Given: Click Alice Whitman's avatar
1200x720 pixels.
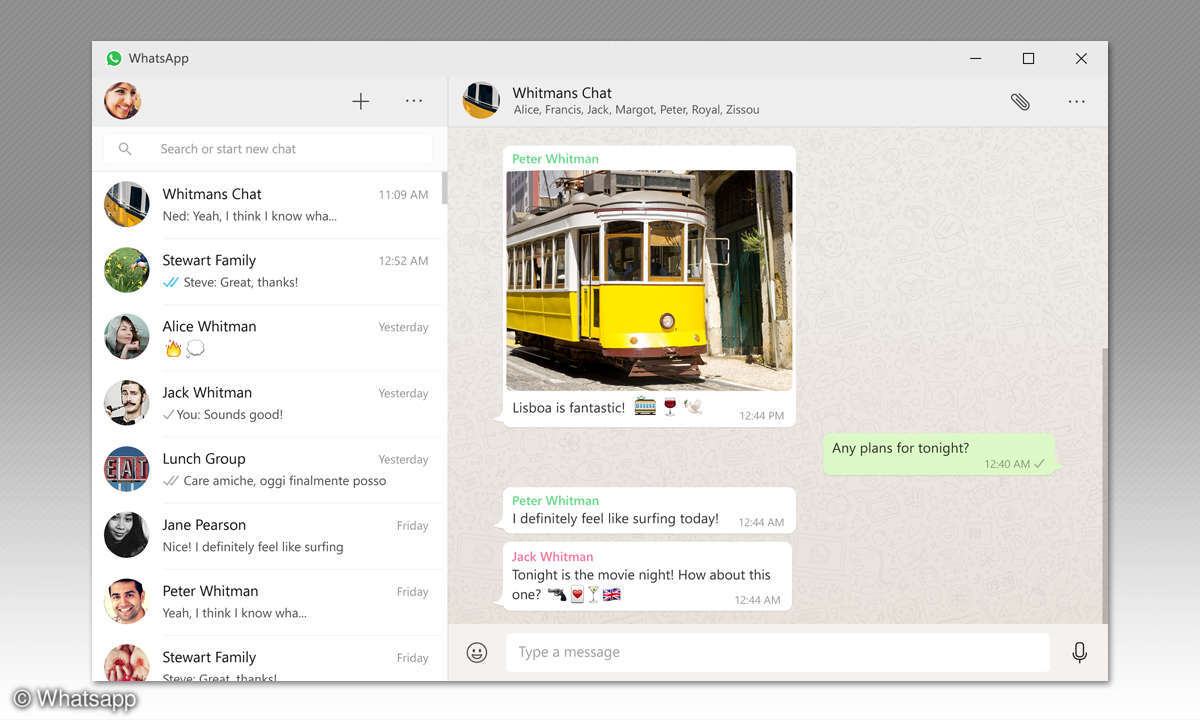Looking at the screenshot, I should point(127,337).
